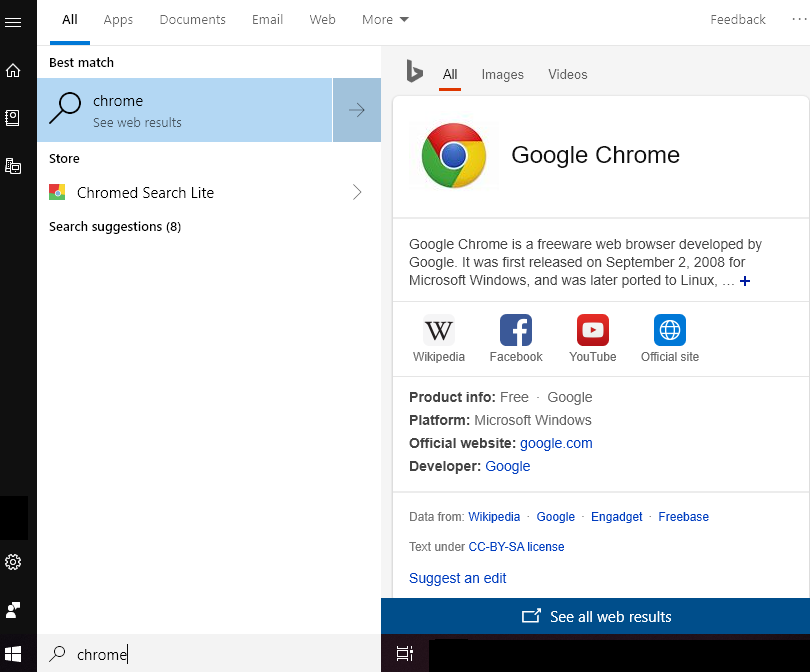Switch to the All filter tab
The height and width of the screenshot is (672, 810).
[70, 20]
